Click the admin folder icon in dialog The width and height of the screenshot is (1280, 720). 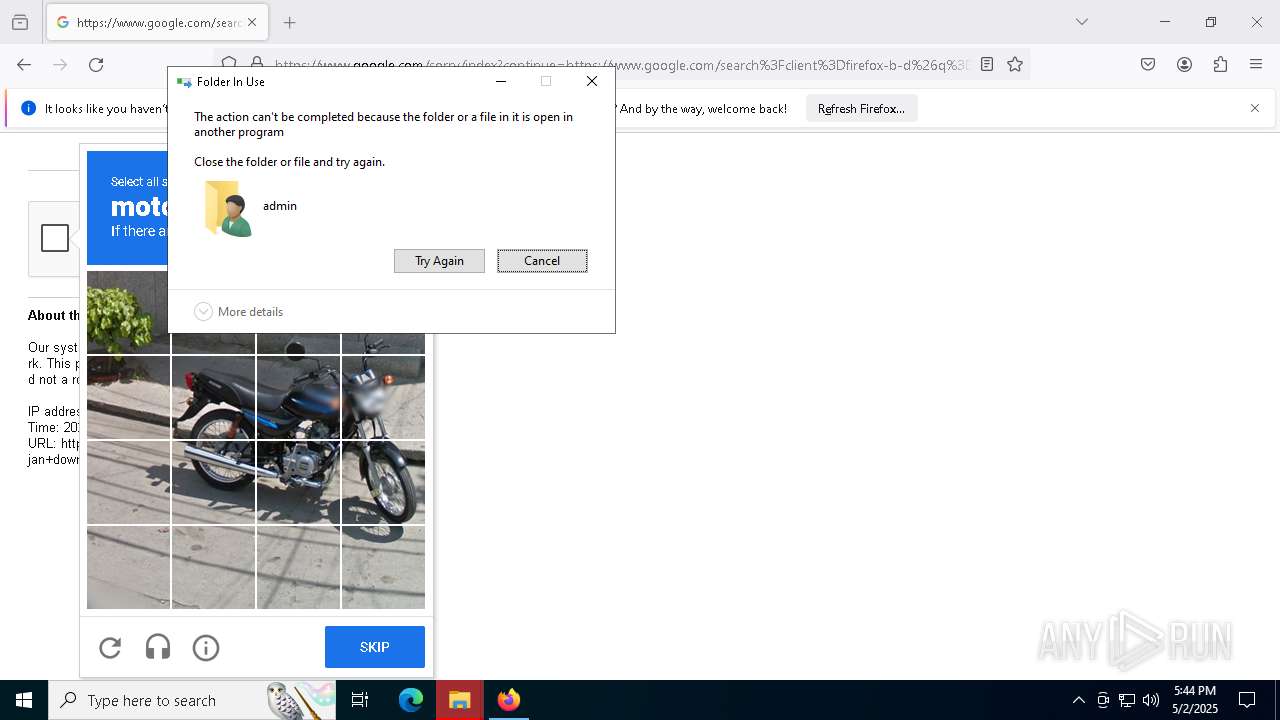click(x=227, y=208)
